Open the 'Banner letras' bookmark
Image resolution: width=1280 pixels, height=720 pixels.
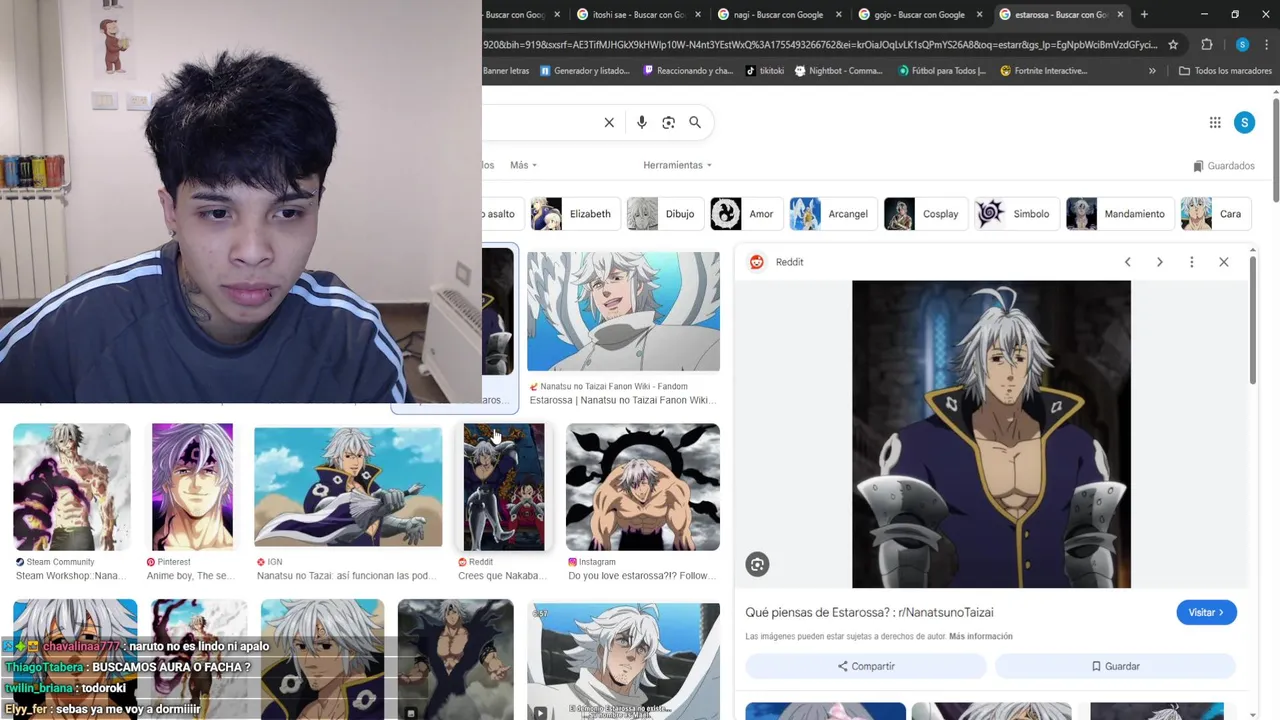point(506,71)
